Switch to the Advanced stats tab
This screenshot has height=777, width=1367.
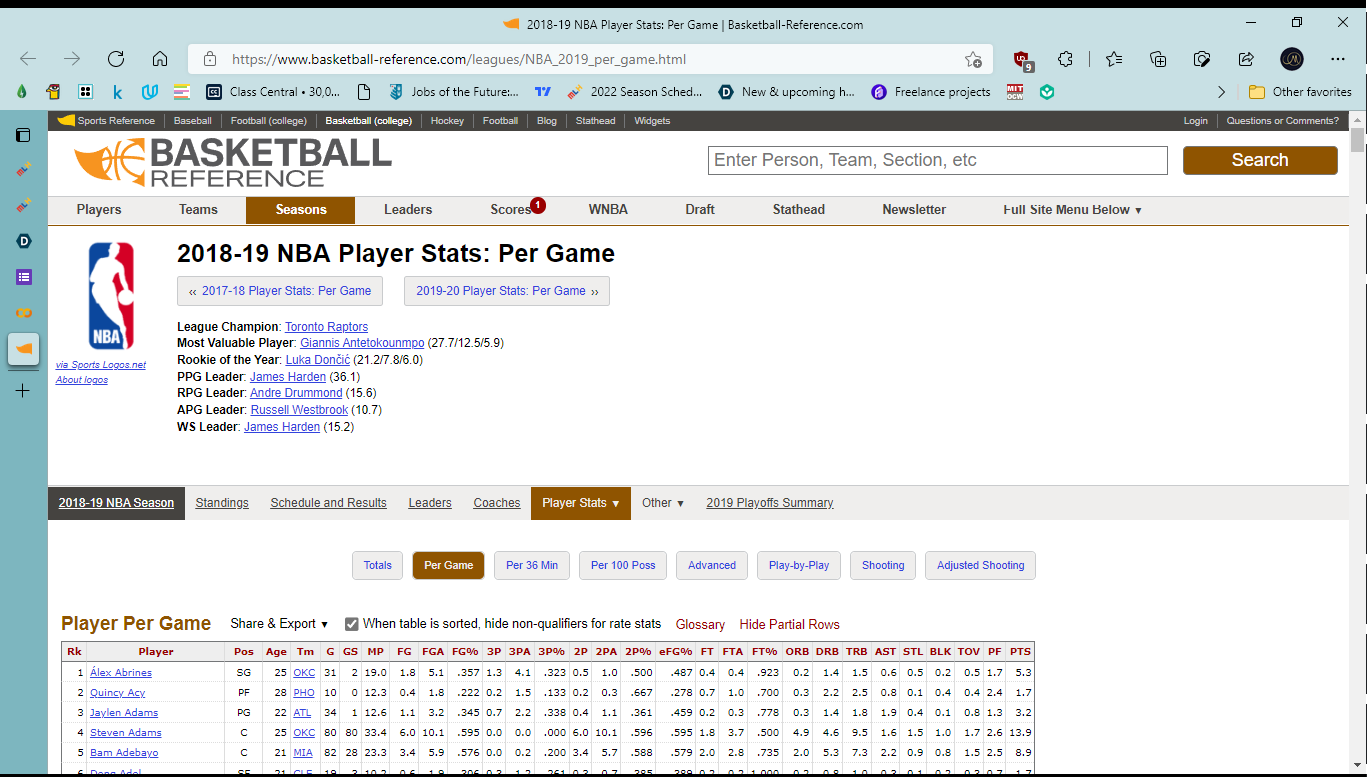click(712, 565)
